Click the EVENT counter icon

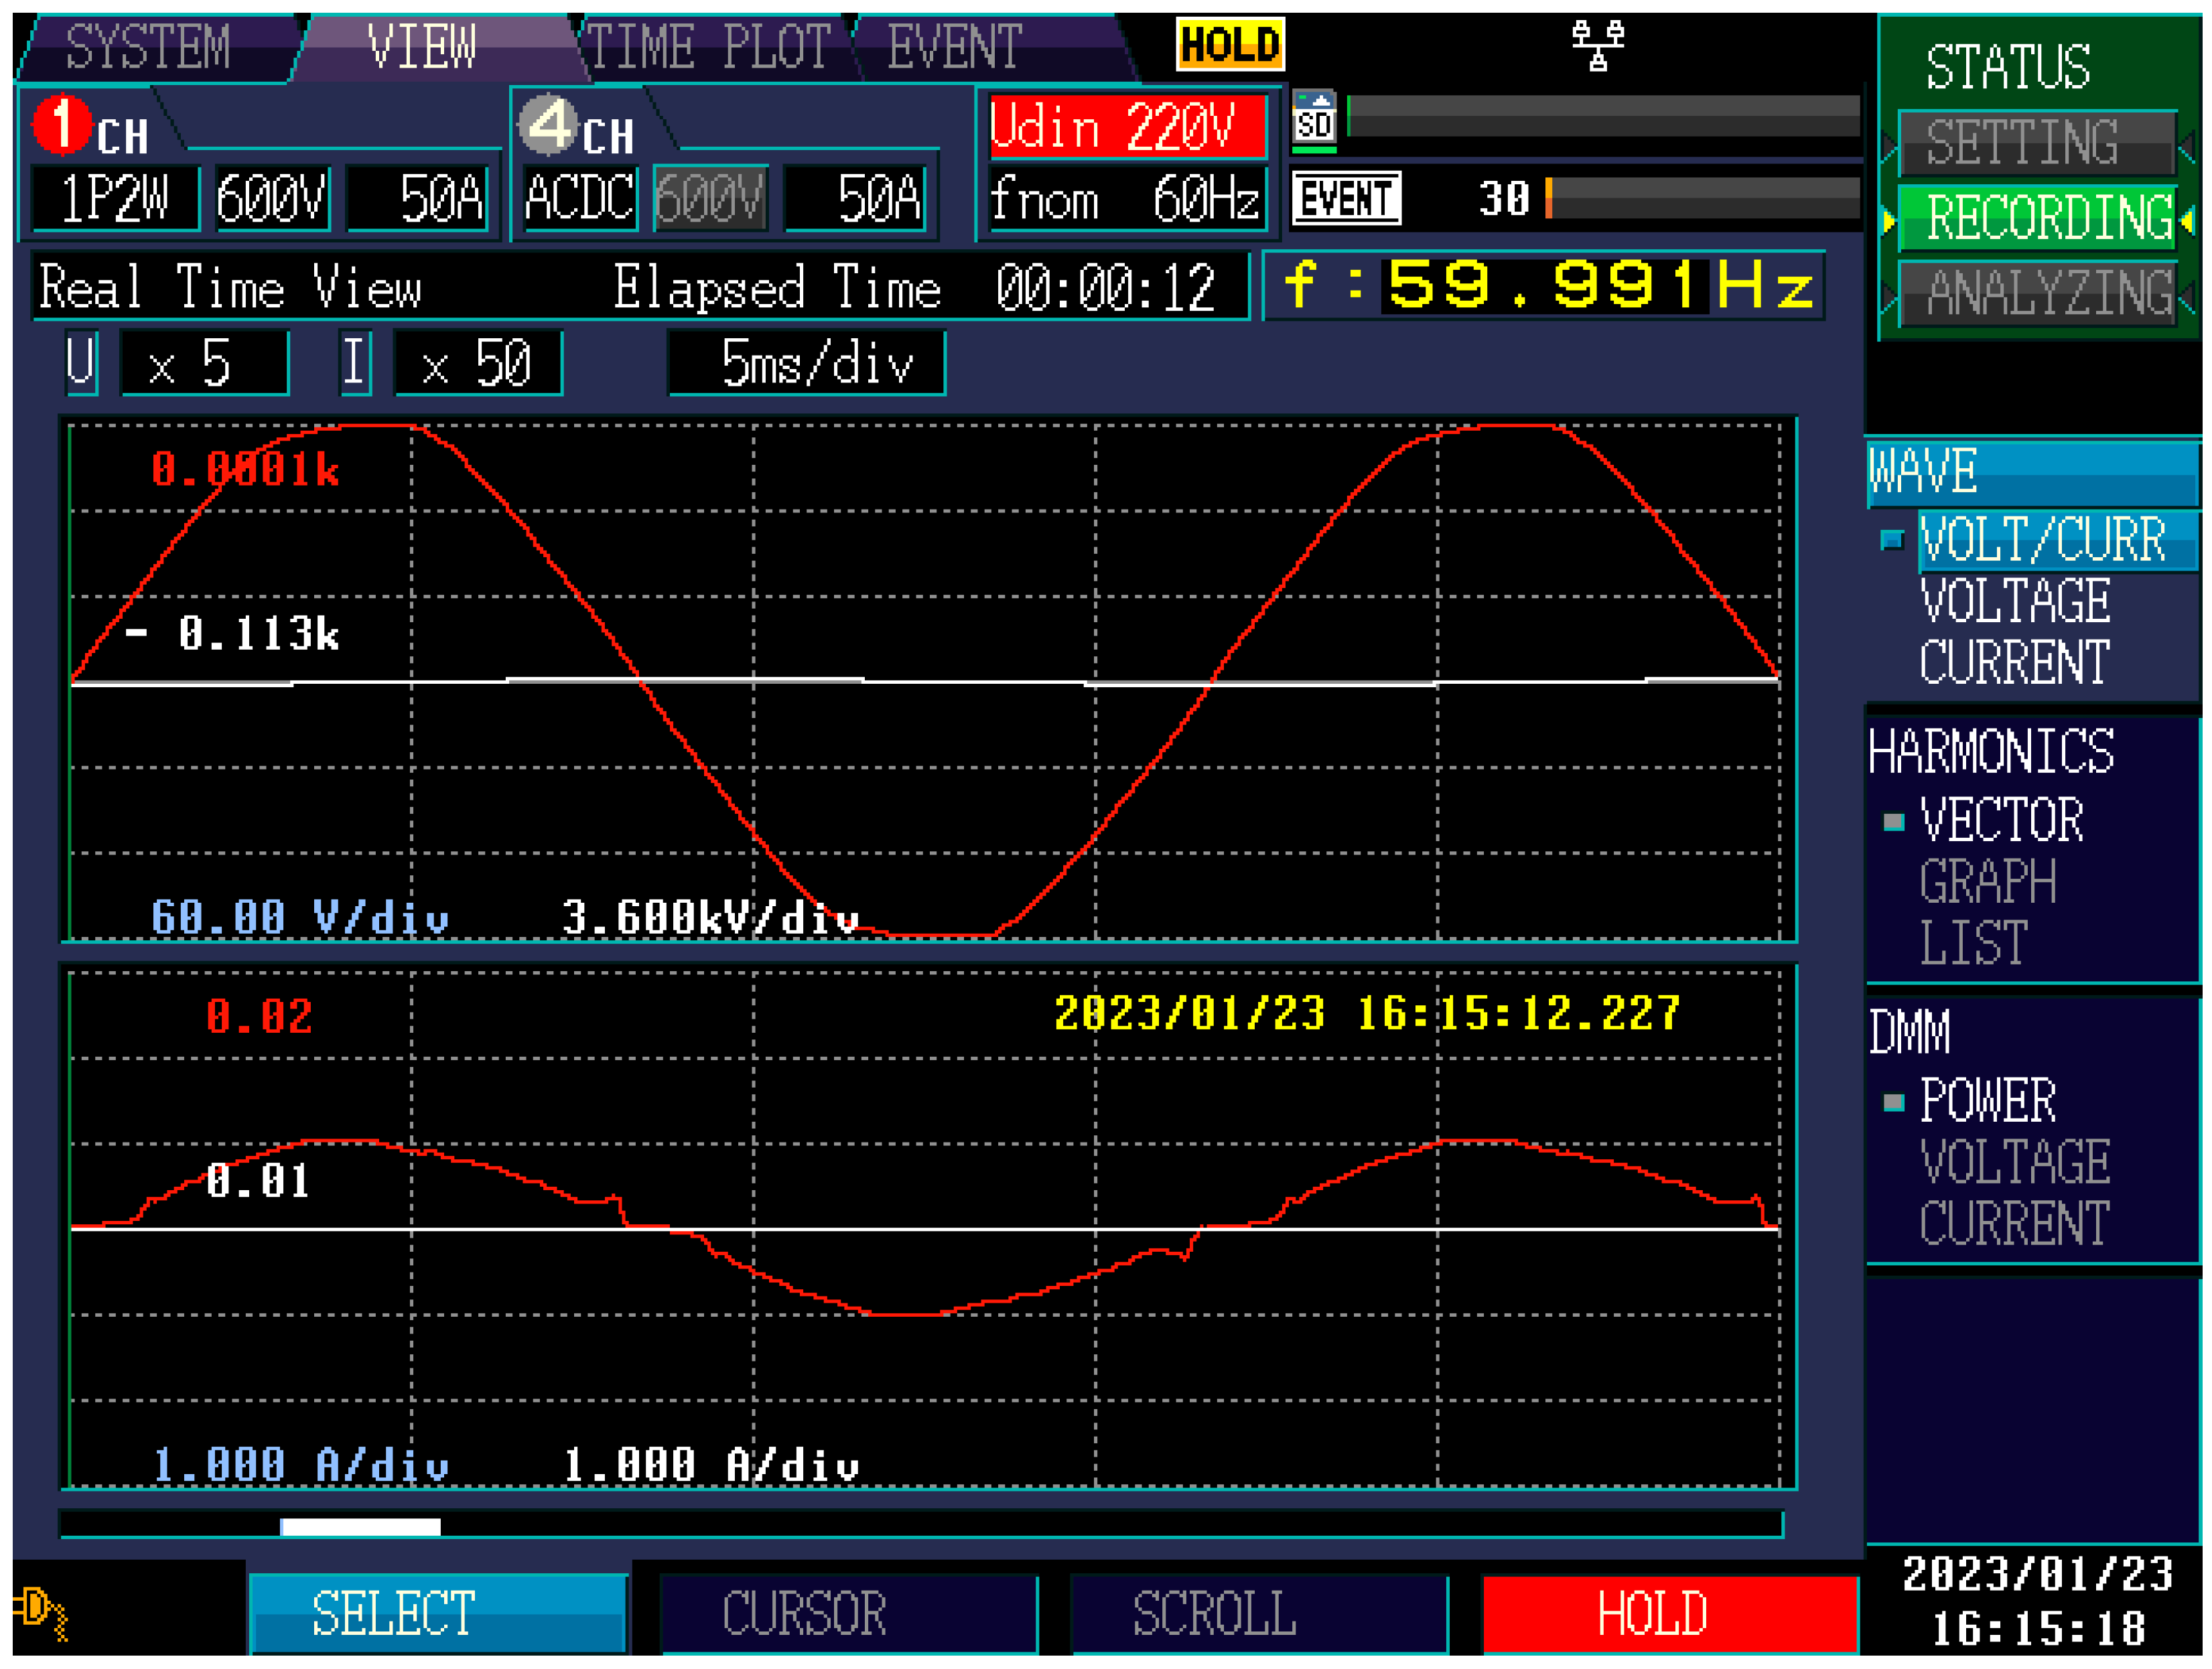[1346, 198]
